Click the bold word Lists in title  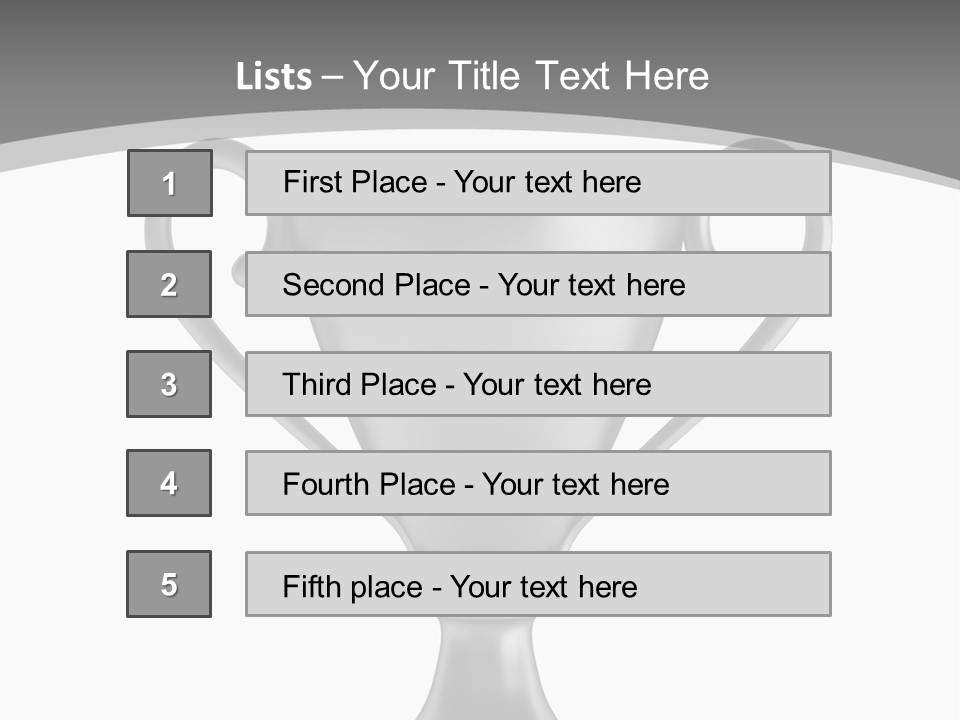pos(274,77)
